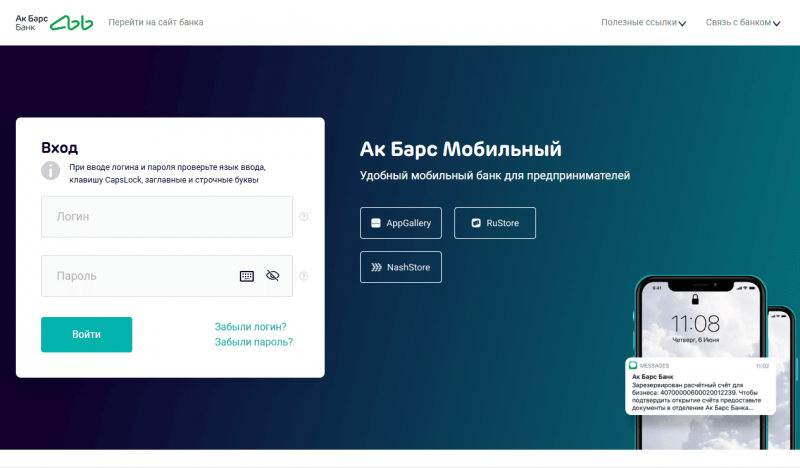Open the AppGallery store button

coord(401,223)
